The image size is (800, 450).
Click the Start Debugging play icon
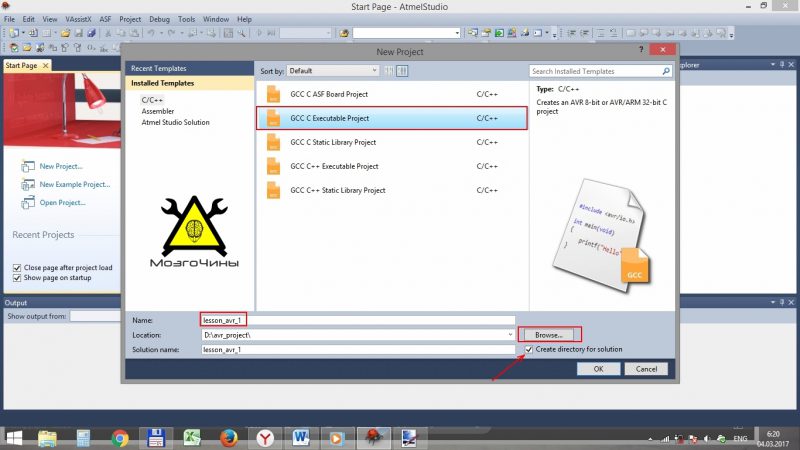(259, 33)
